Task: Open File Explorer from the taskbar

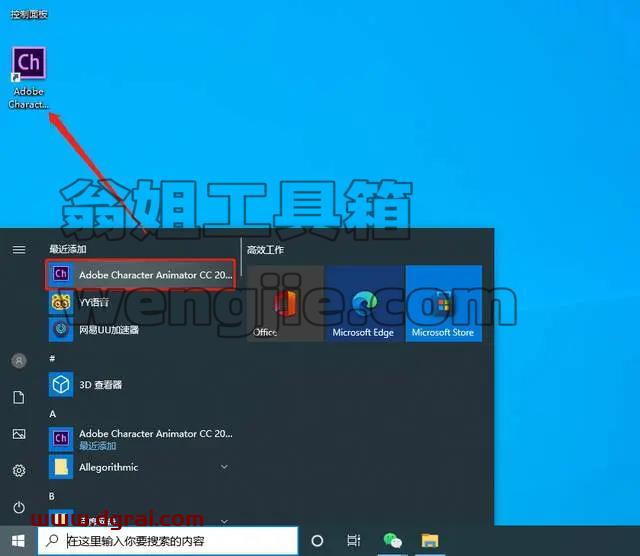Action: (x=430, y=541)
